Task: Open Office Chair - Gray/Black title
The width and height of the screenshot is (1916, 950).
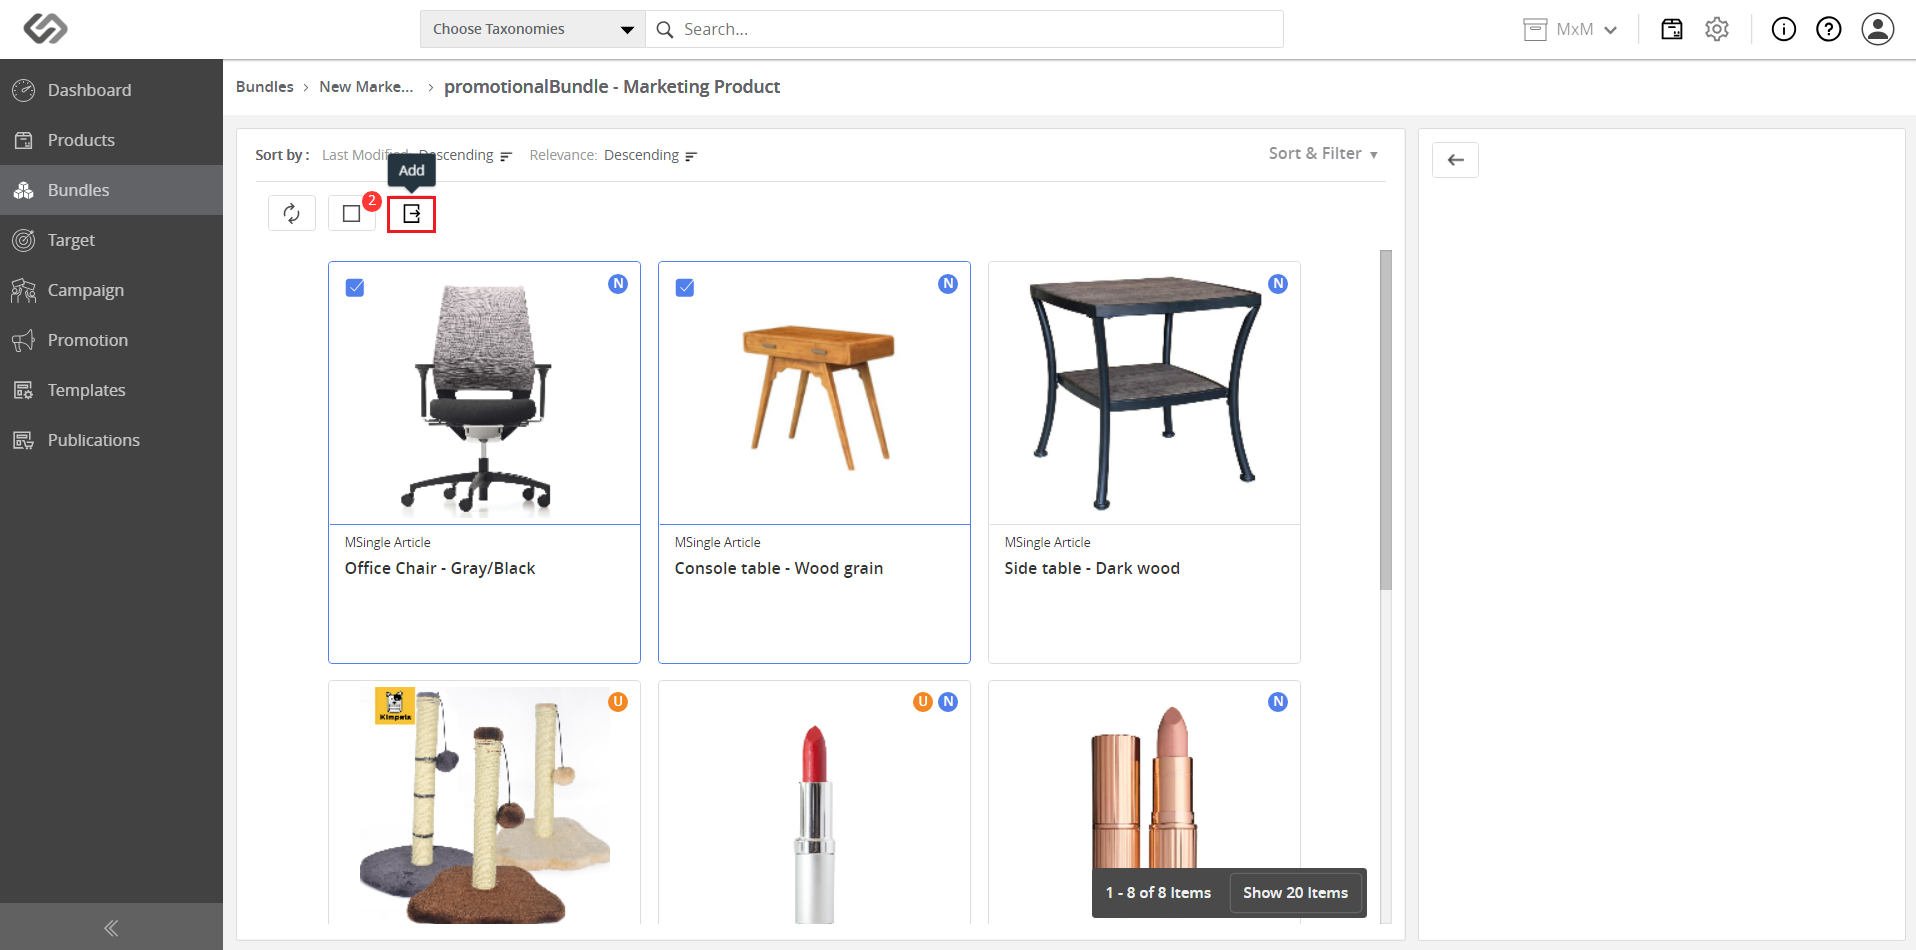Action: 440,568
